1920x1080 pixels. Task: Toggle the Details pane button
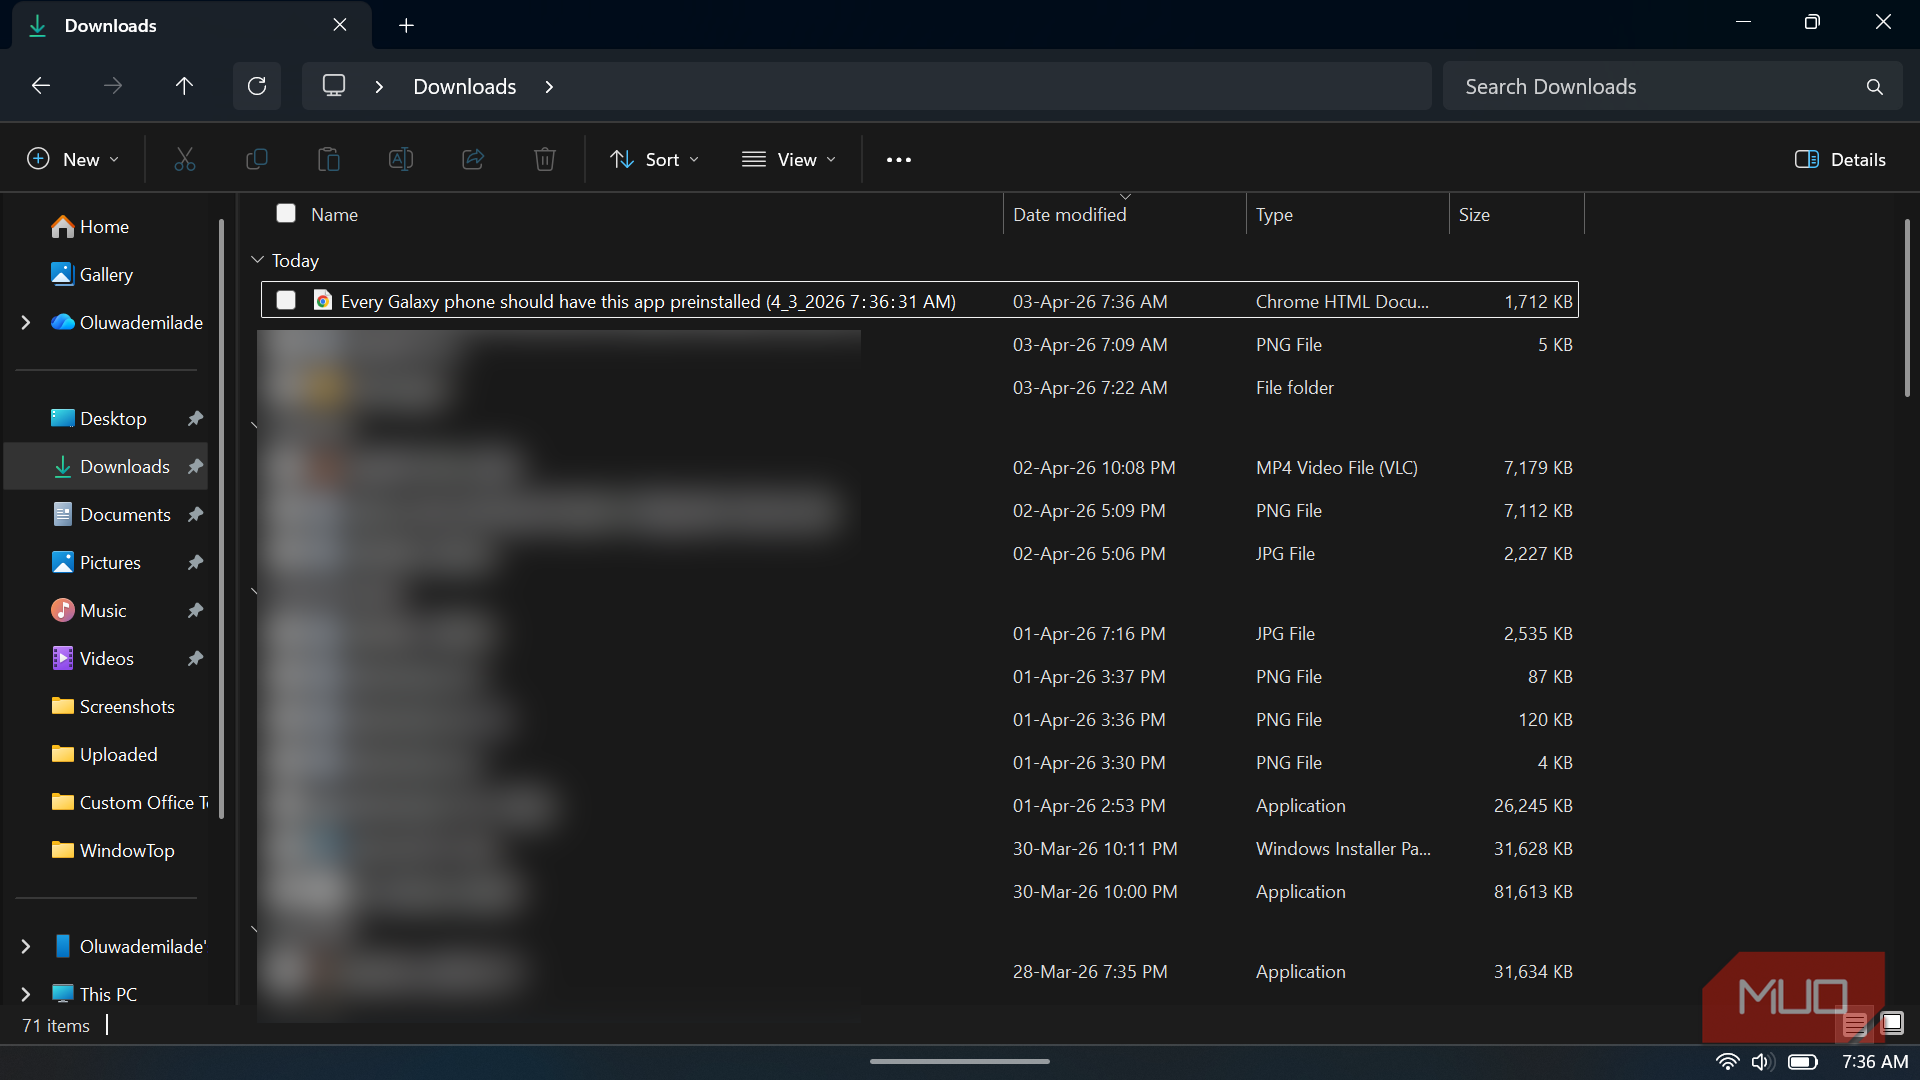[1841, 159]
